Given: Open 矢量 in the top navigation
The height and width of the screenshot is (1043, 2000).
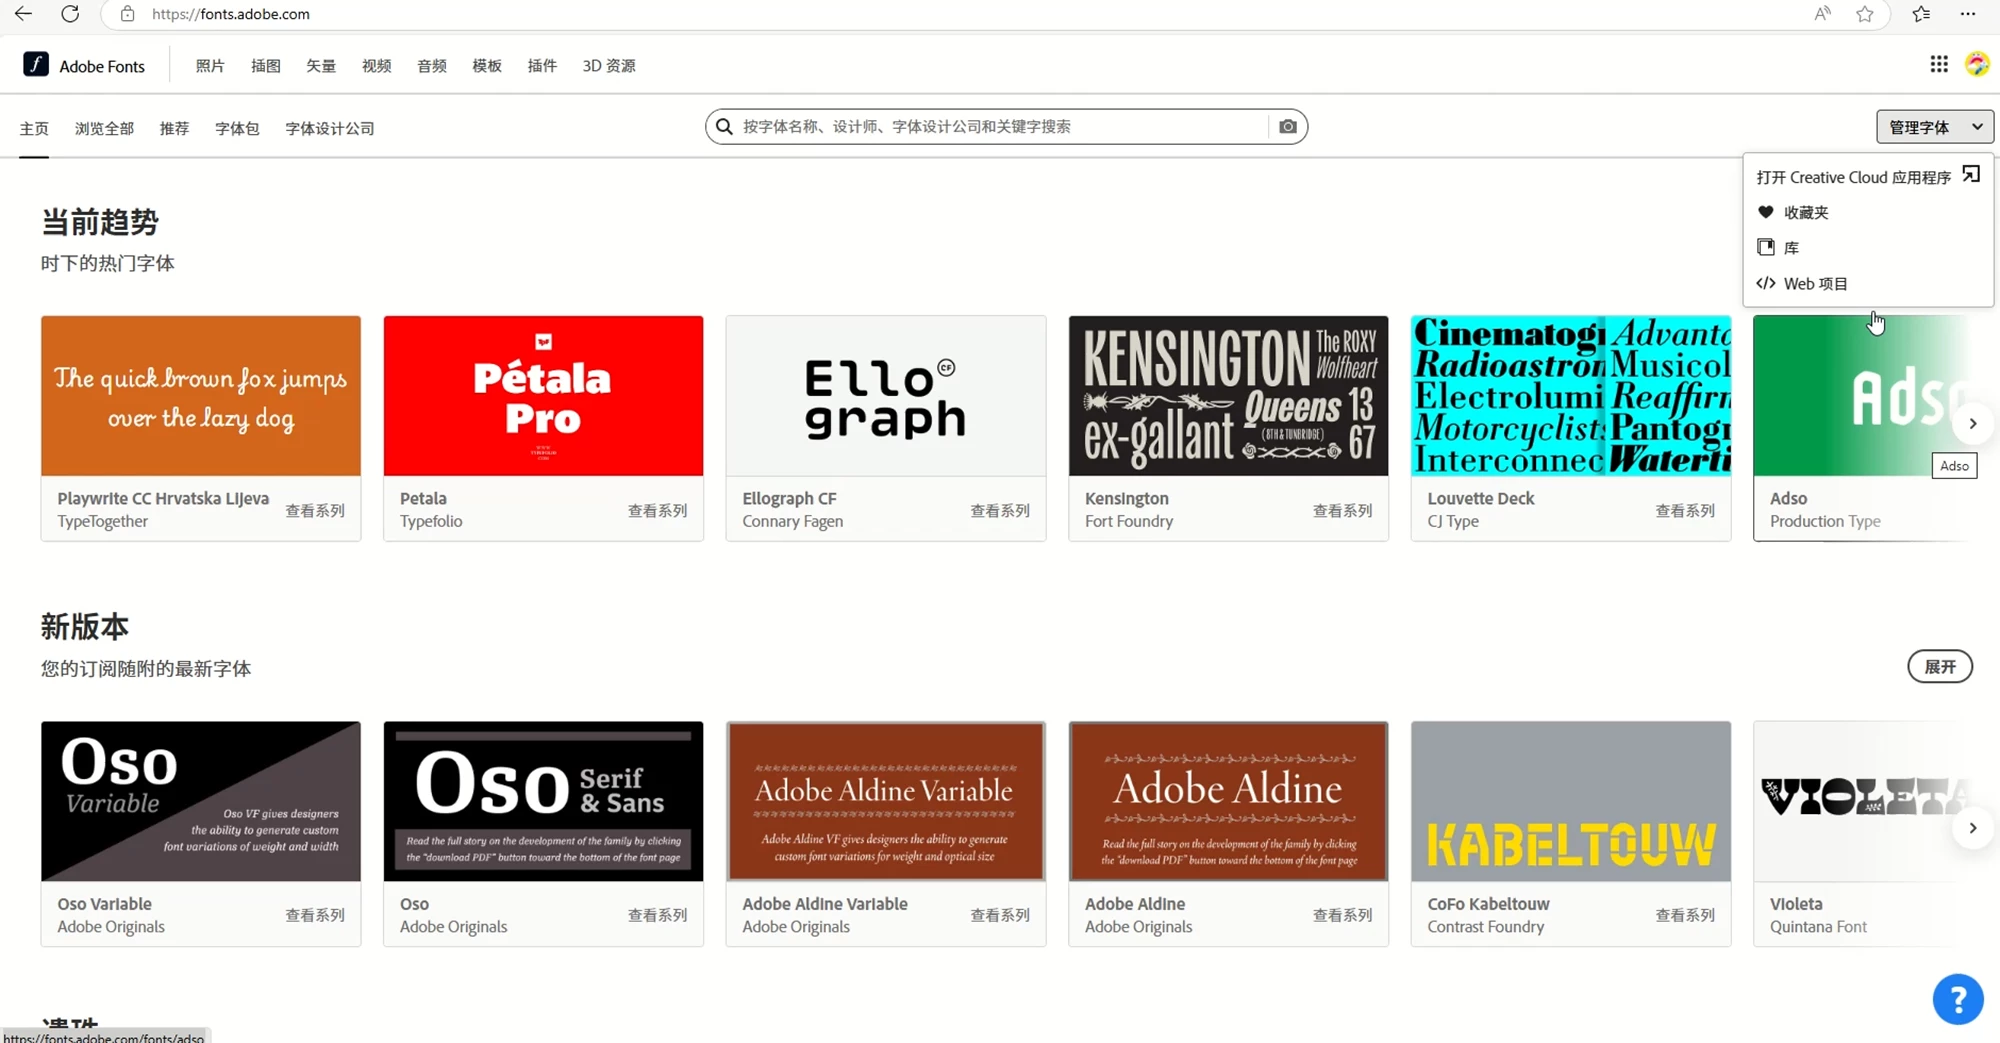Looking at the screenshot, I should (x=321, y=66).
